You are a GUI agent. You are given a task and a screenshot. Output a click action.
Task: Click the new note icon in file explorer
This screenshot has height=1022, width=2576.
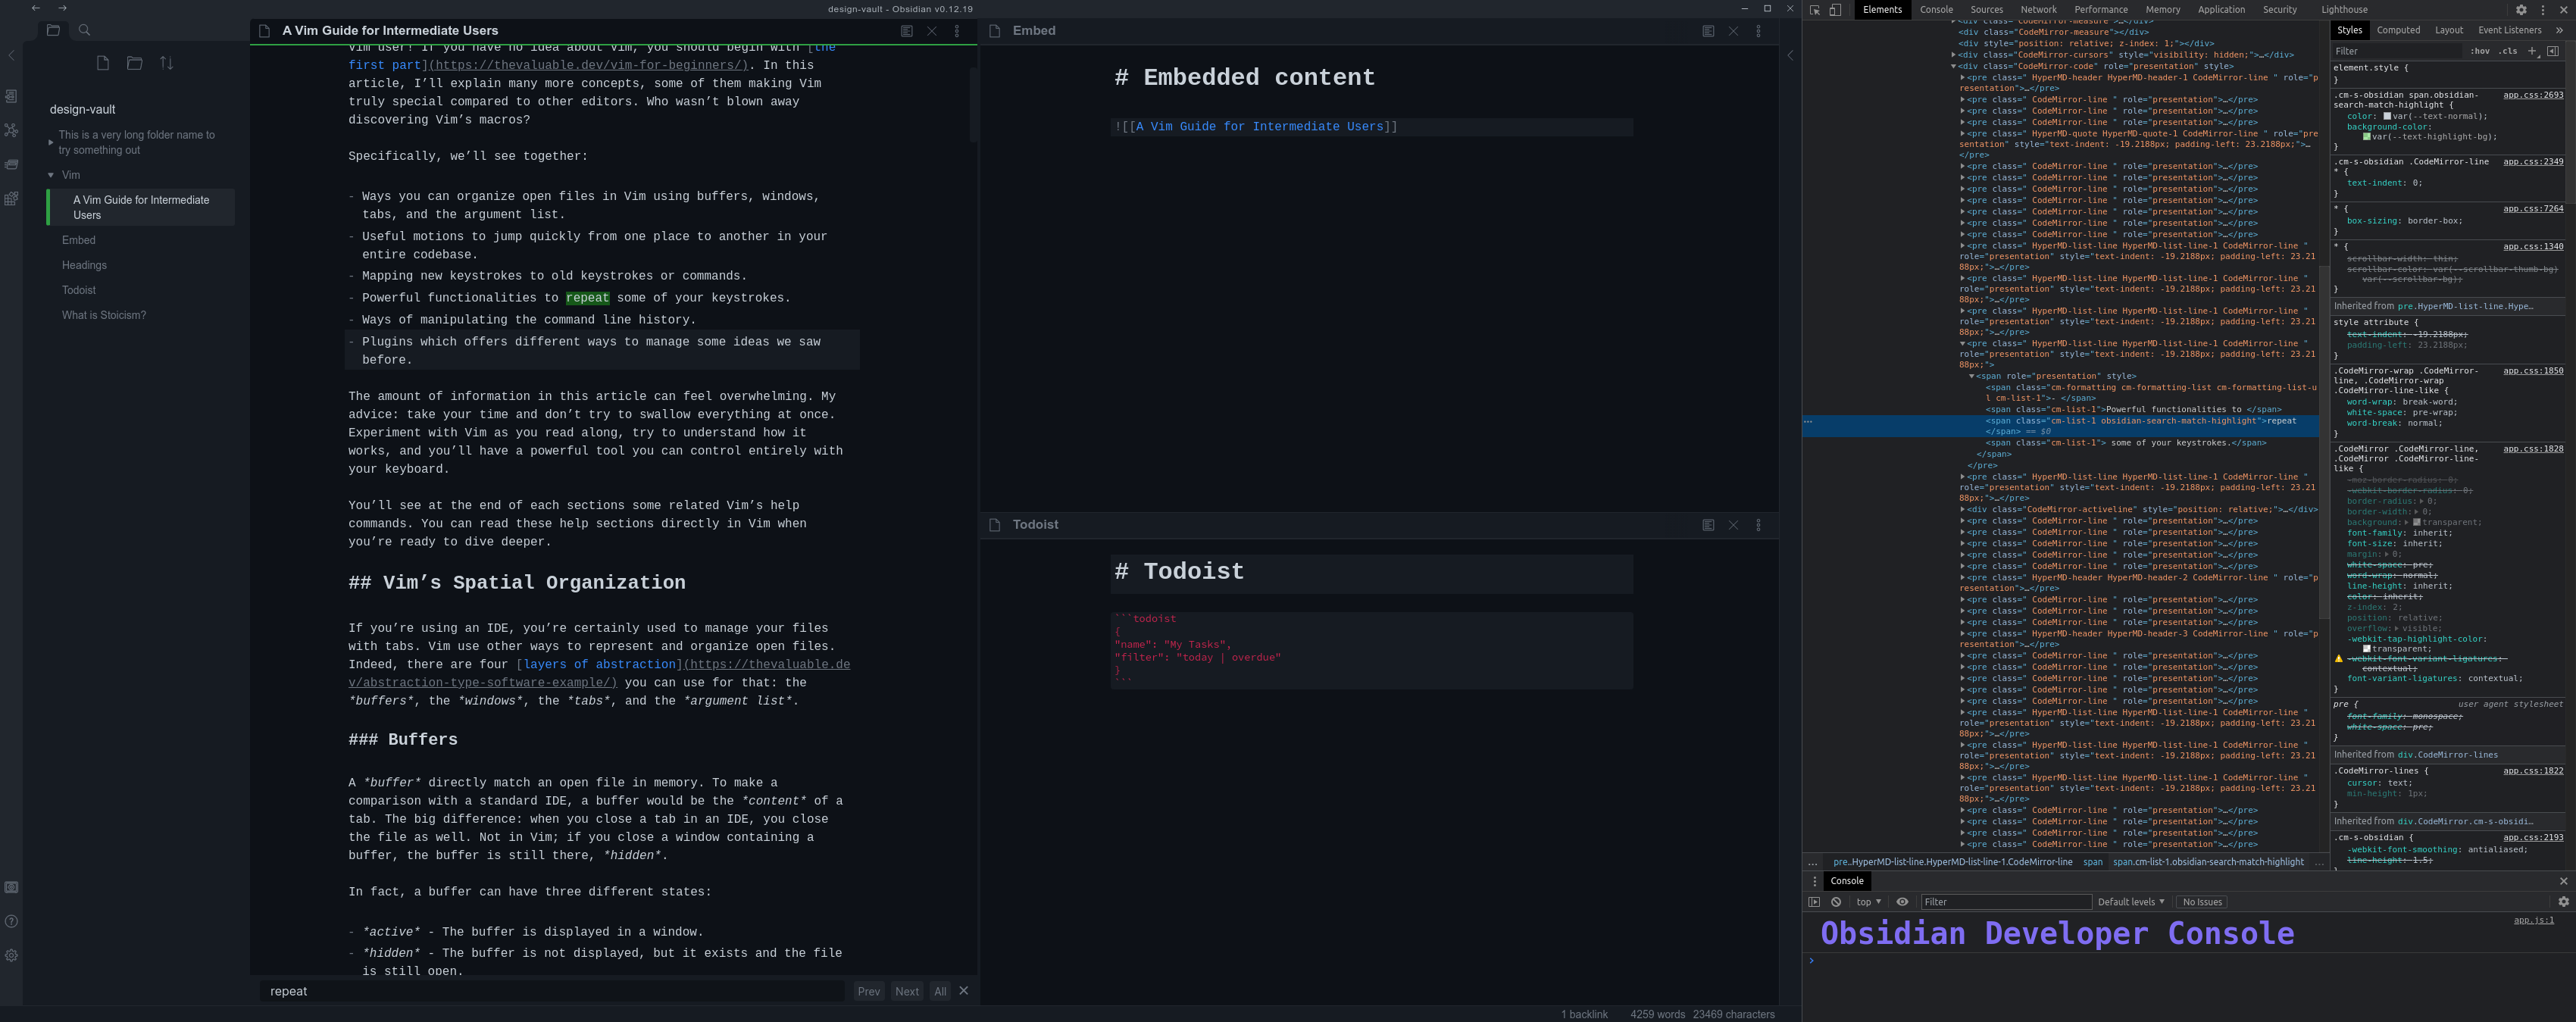[x=102, y=63]
